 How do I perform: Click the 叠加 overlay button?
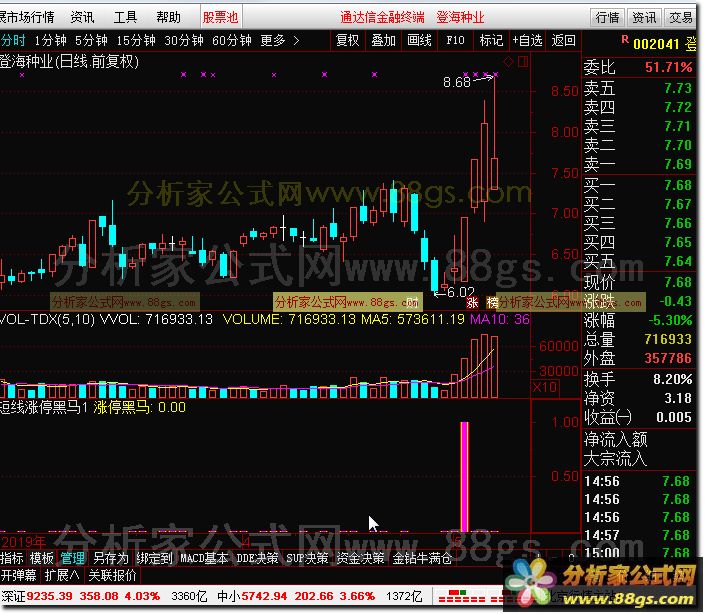coord(383,40)
